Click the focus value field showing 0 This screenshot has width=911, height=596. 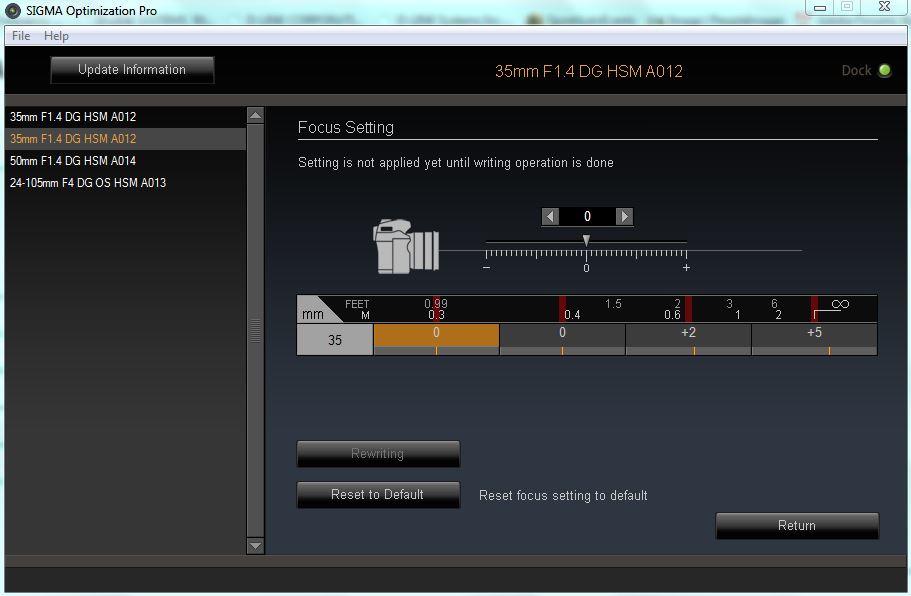(587, 217)
